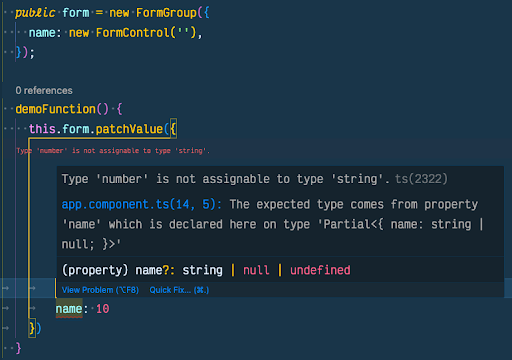This screenshot has height=360, width=512.
Task: Click the inline red error message text
Action: 113,151
